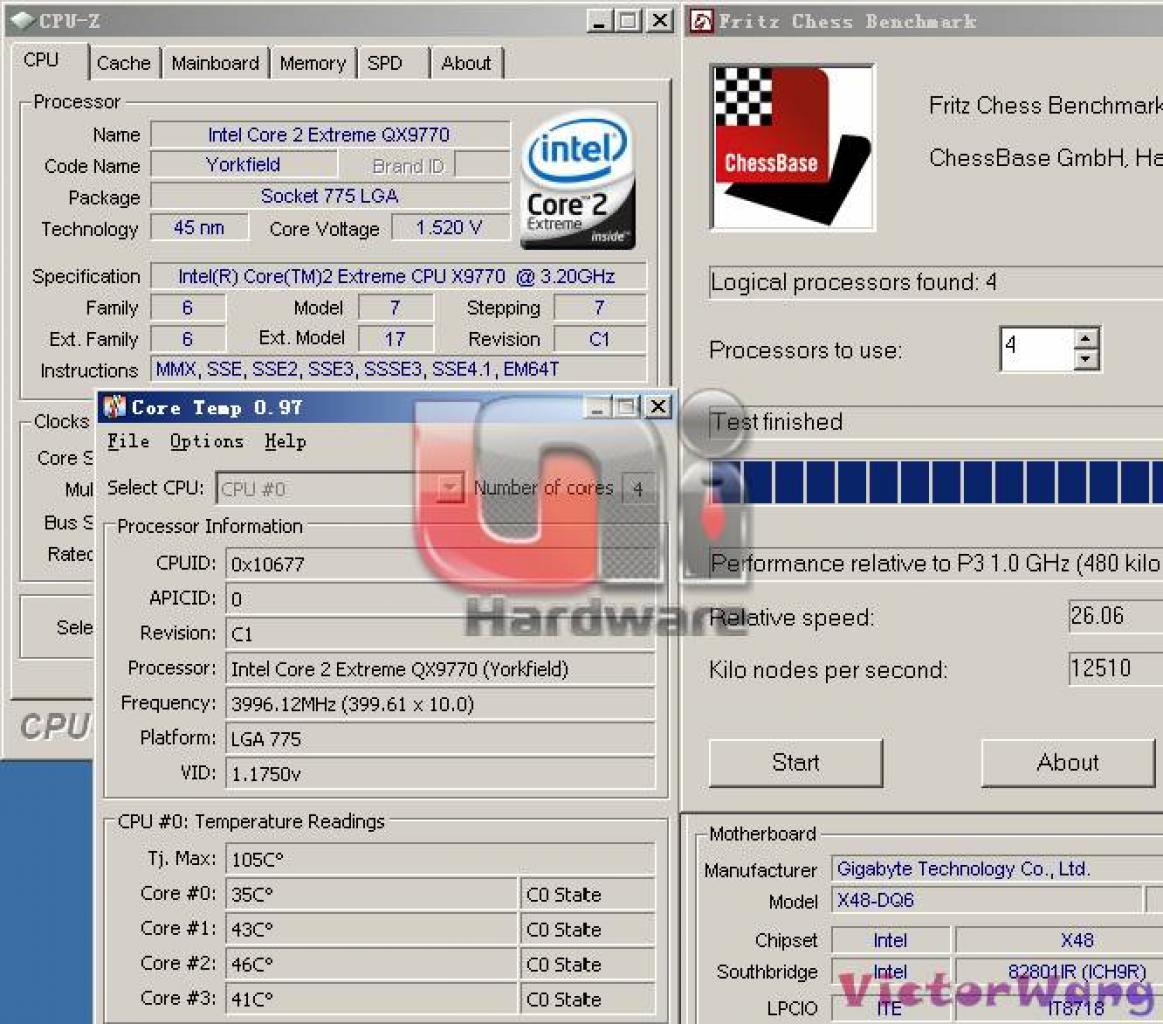1163x1024 pixels.
Task: Open the File menu in Core Temp
Action: tap(128, 441)
